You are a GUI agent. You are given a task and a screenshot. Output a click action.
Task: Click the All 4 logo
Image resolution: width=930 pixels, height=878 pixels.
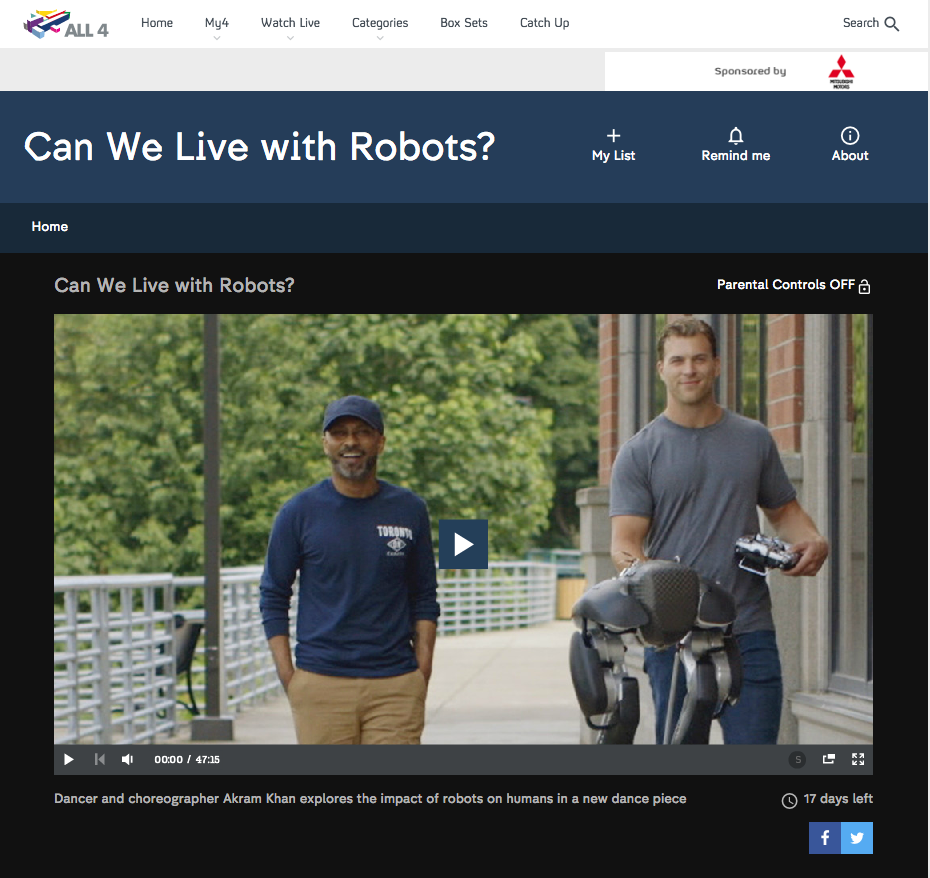[66, 24]
